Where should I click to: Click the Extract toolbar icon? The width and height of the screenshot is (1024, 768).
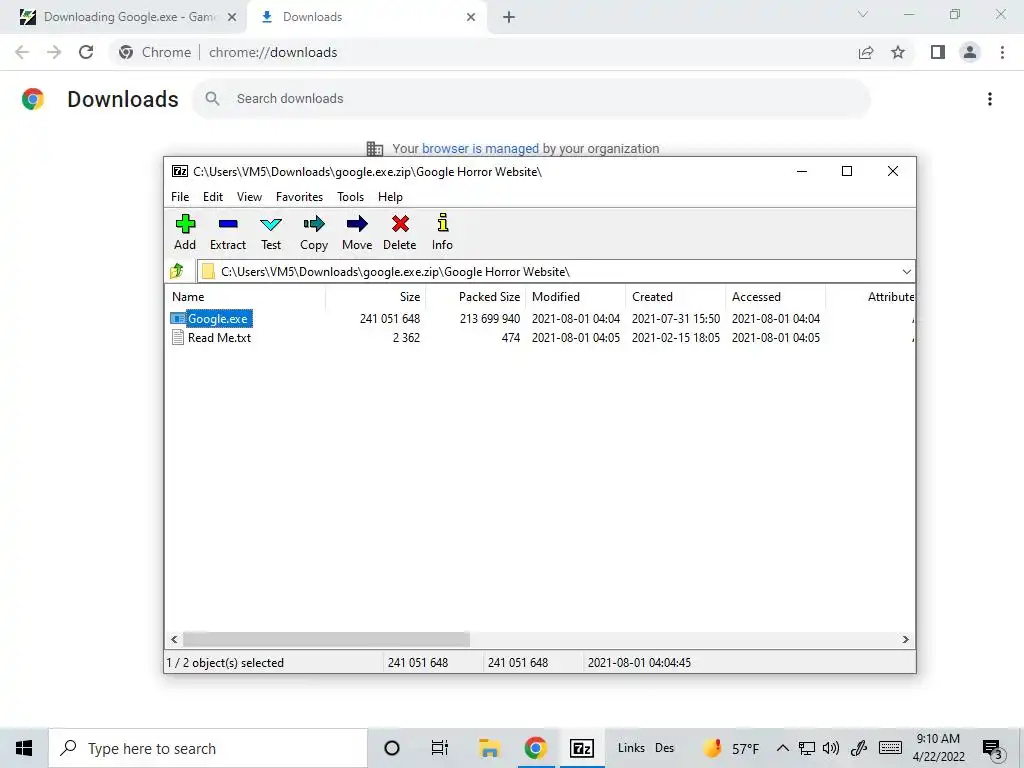click(228, 225)
